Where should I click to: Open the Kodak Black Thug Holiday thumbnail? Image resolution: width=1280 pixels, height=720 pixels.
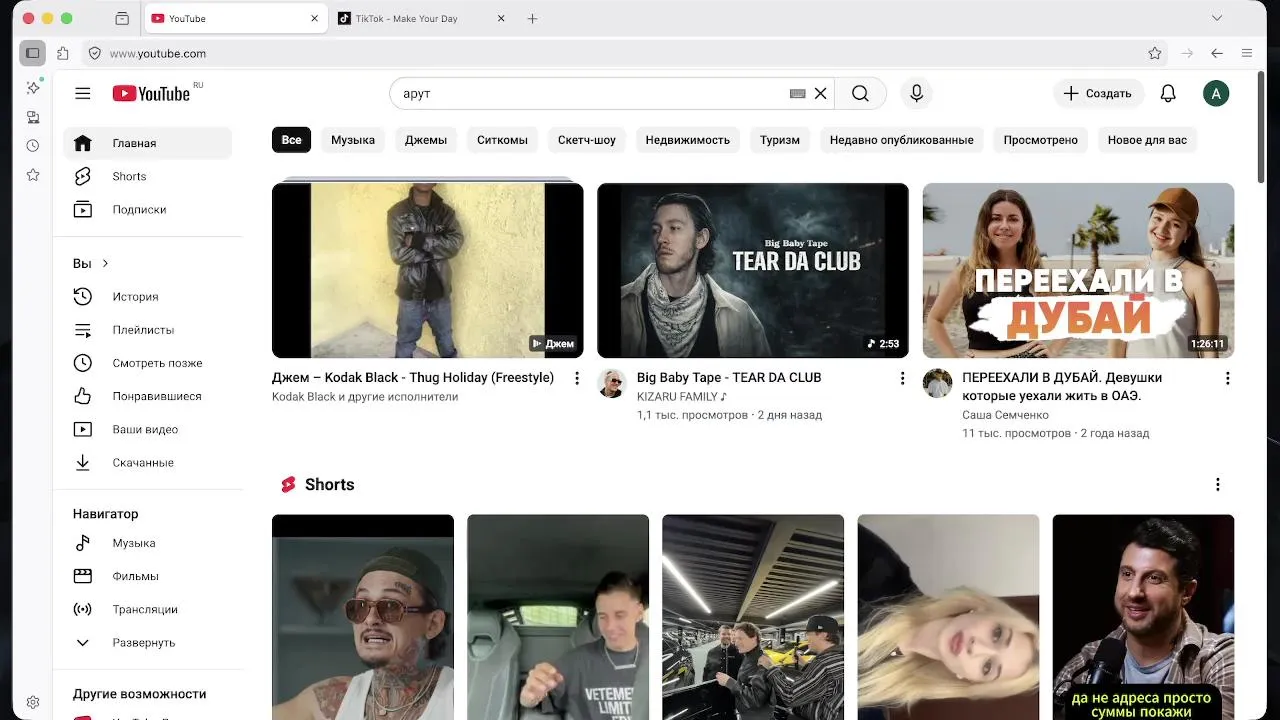coord(428,270)
